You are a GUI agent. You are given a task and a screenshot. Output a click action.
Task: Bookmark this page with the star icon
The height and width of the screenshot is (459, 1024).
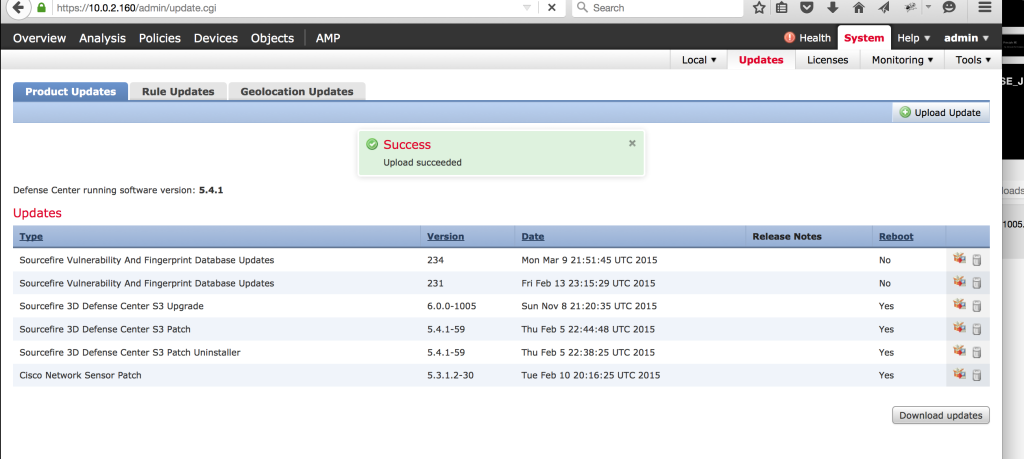click(x=759, y=8)
